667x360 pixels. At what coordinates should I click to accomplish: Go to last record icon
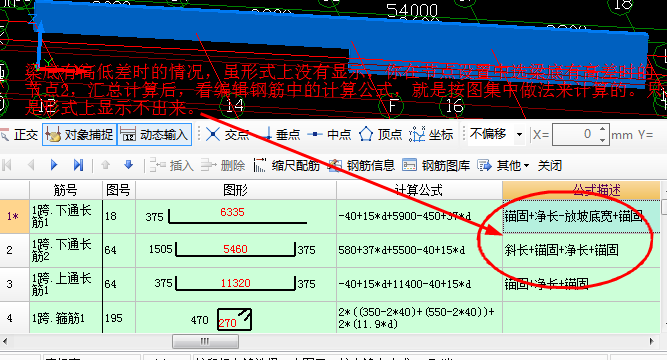pyautogui.click(x=78, y=165)
